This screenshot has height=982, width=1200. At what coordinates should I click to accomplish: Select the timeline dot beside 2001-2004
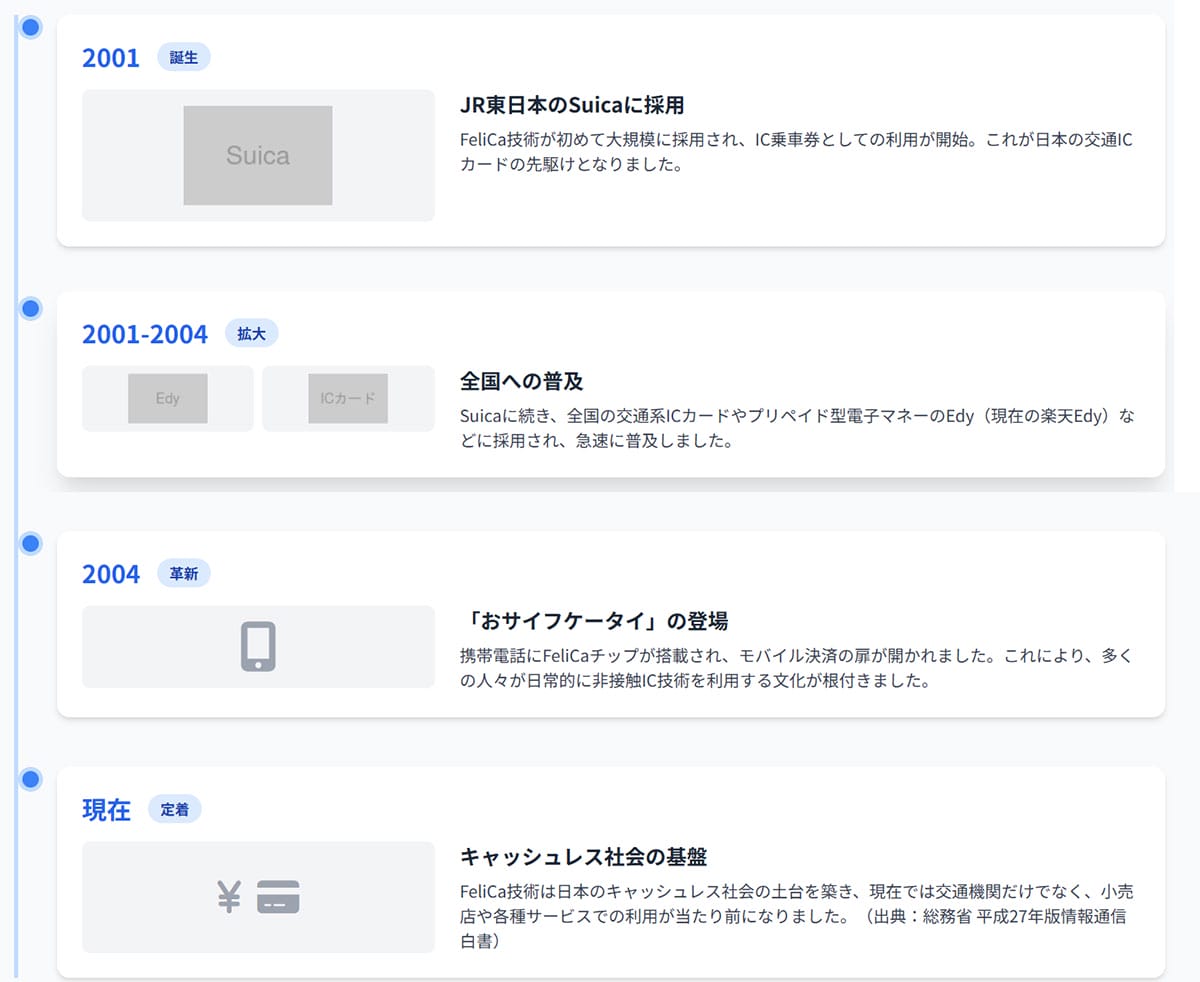pyautogui.click(x=31, y=308)
